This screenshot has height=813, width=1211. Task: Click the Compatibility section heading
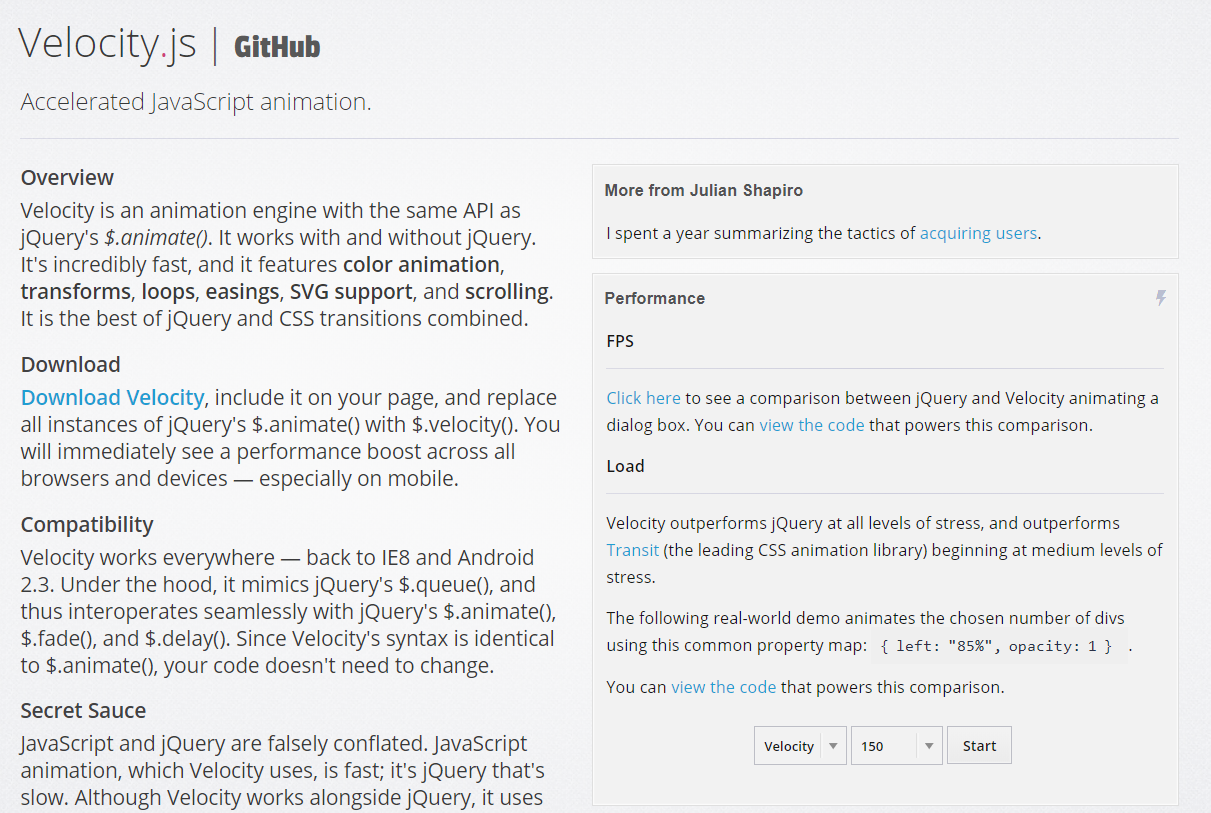coord(87,524)
